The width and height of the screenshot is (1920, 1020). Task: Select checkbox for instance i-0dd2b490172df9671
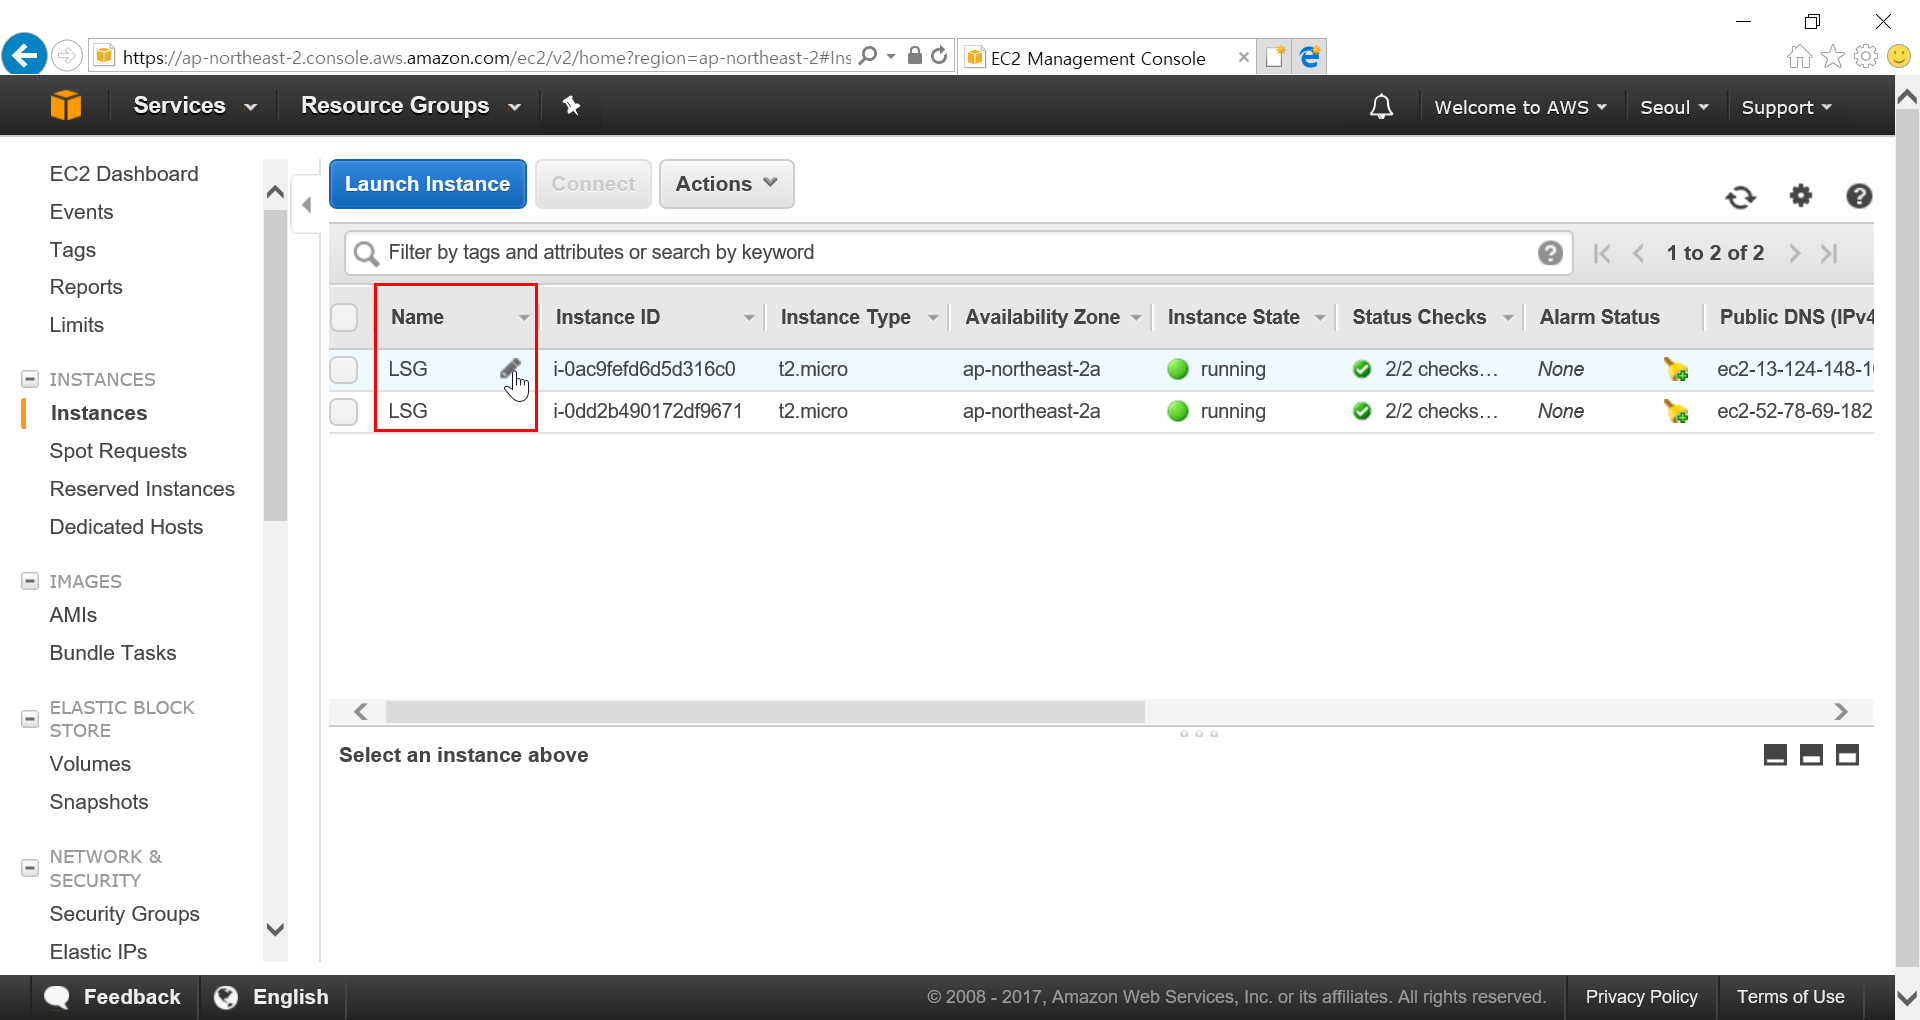coord(344,412)
